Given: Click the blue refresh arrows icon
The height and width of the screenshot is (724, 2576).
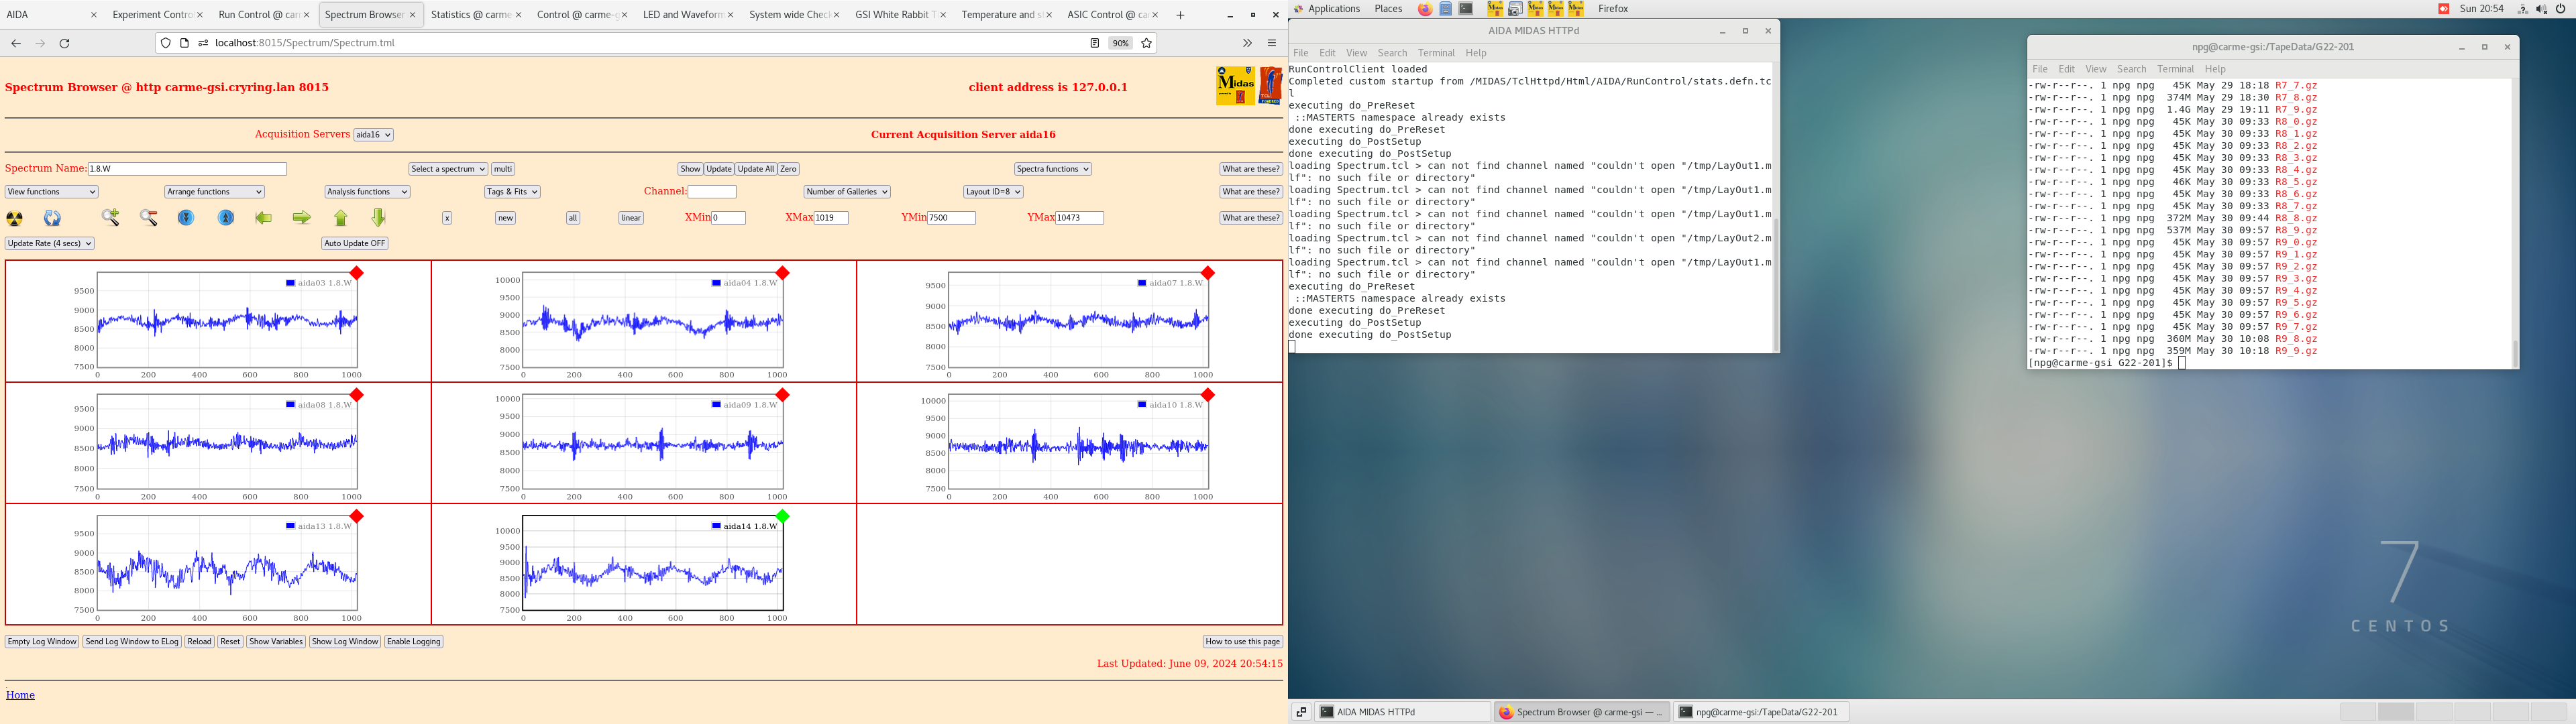Looking at the screenshot, I should tap(53, 218).
